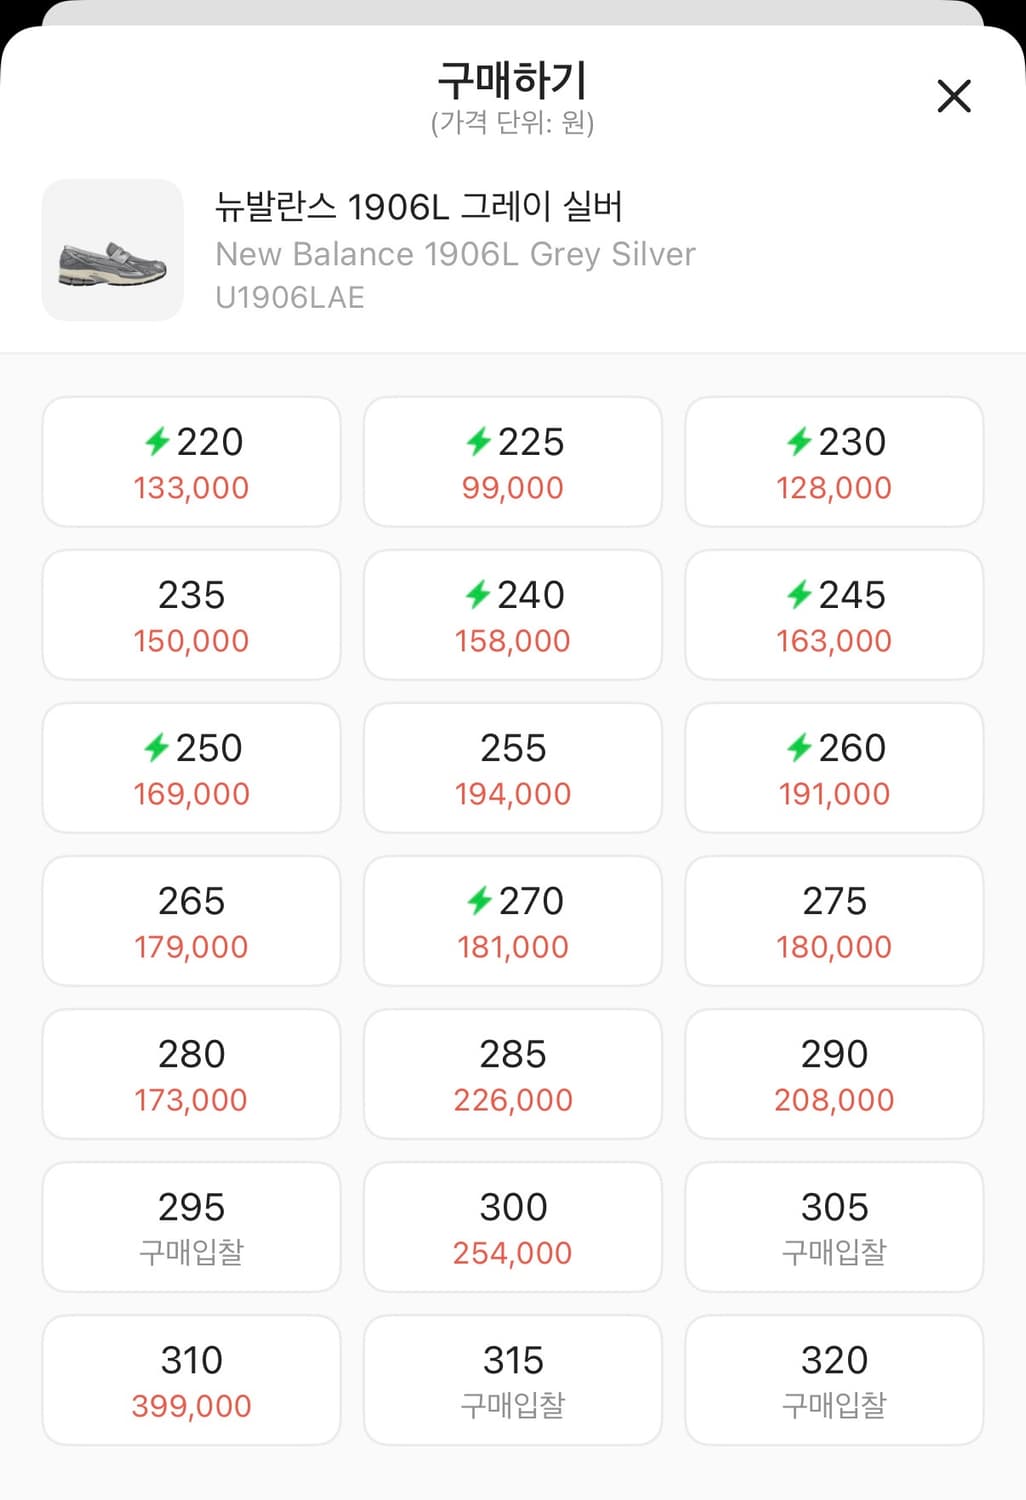Click the lightning bolt beside size 250
This screenshot has height=1500, width=1026.
point(156,748)
